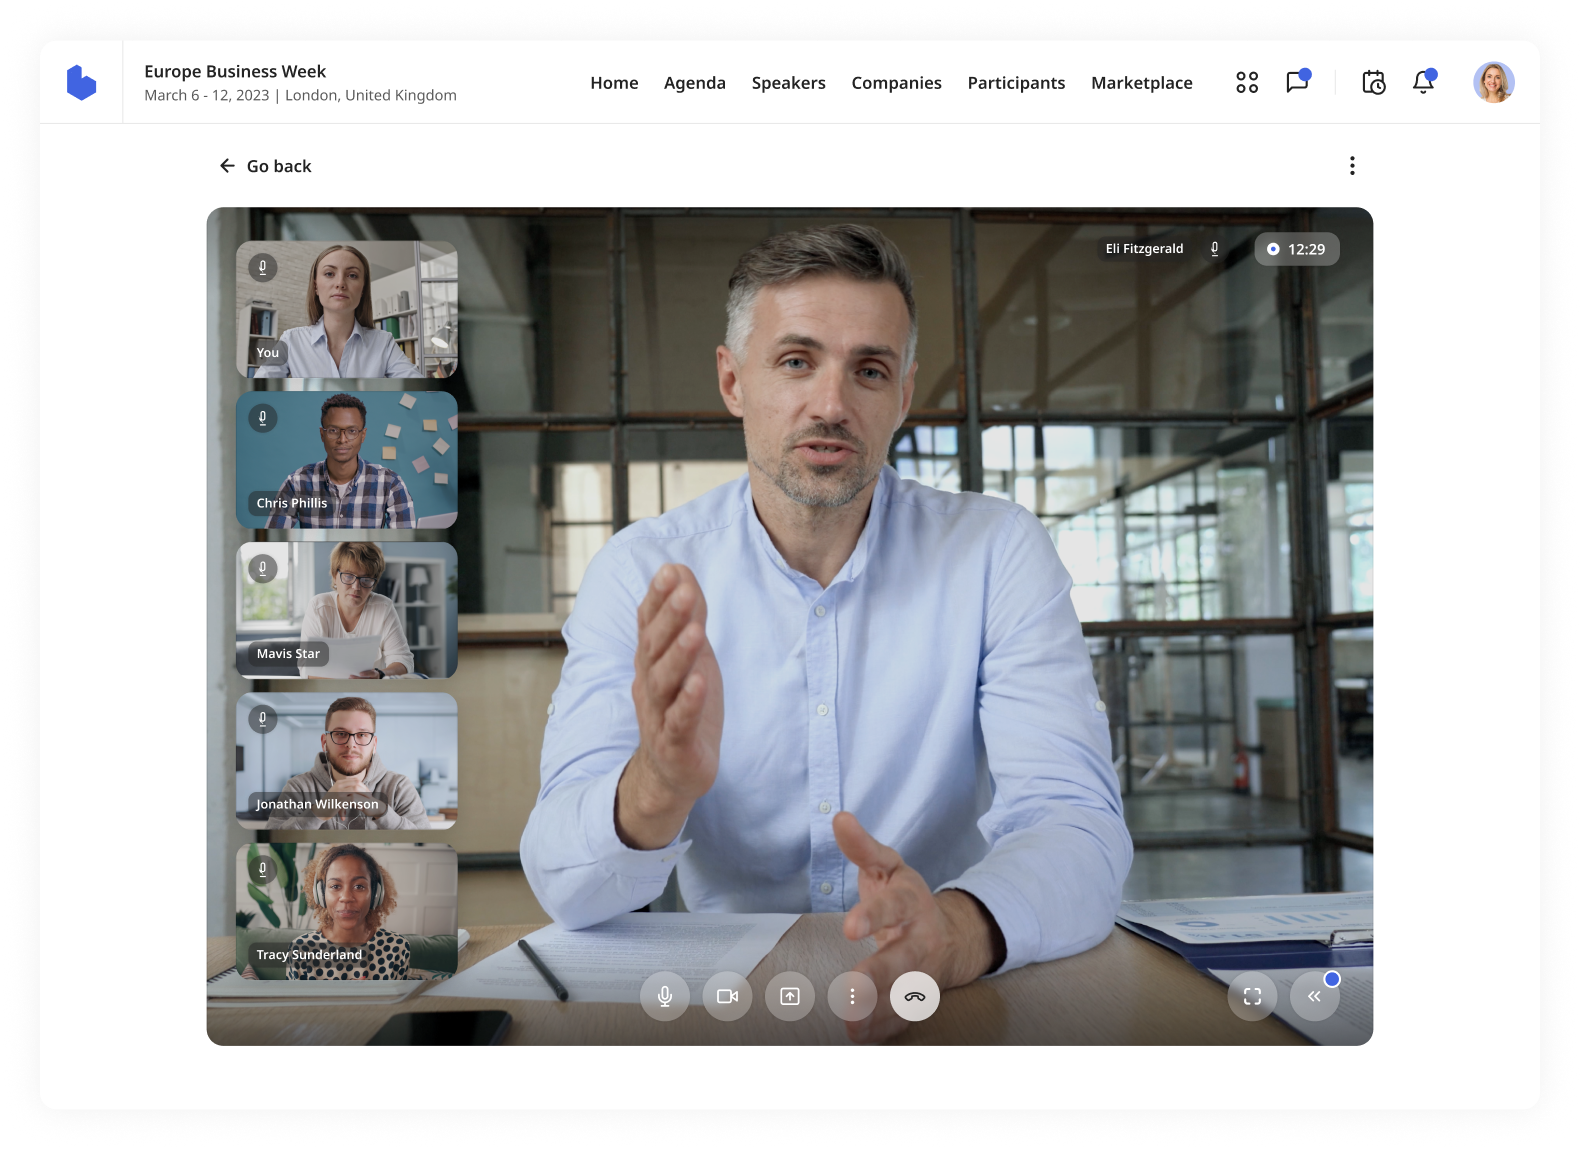Open the apps grid icon
Image resolution: width=1580 pixels, height=1150 pixels.
point(1247,82)
